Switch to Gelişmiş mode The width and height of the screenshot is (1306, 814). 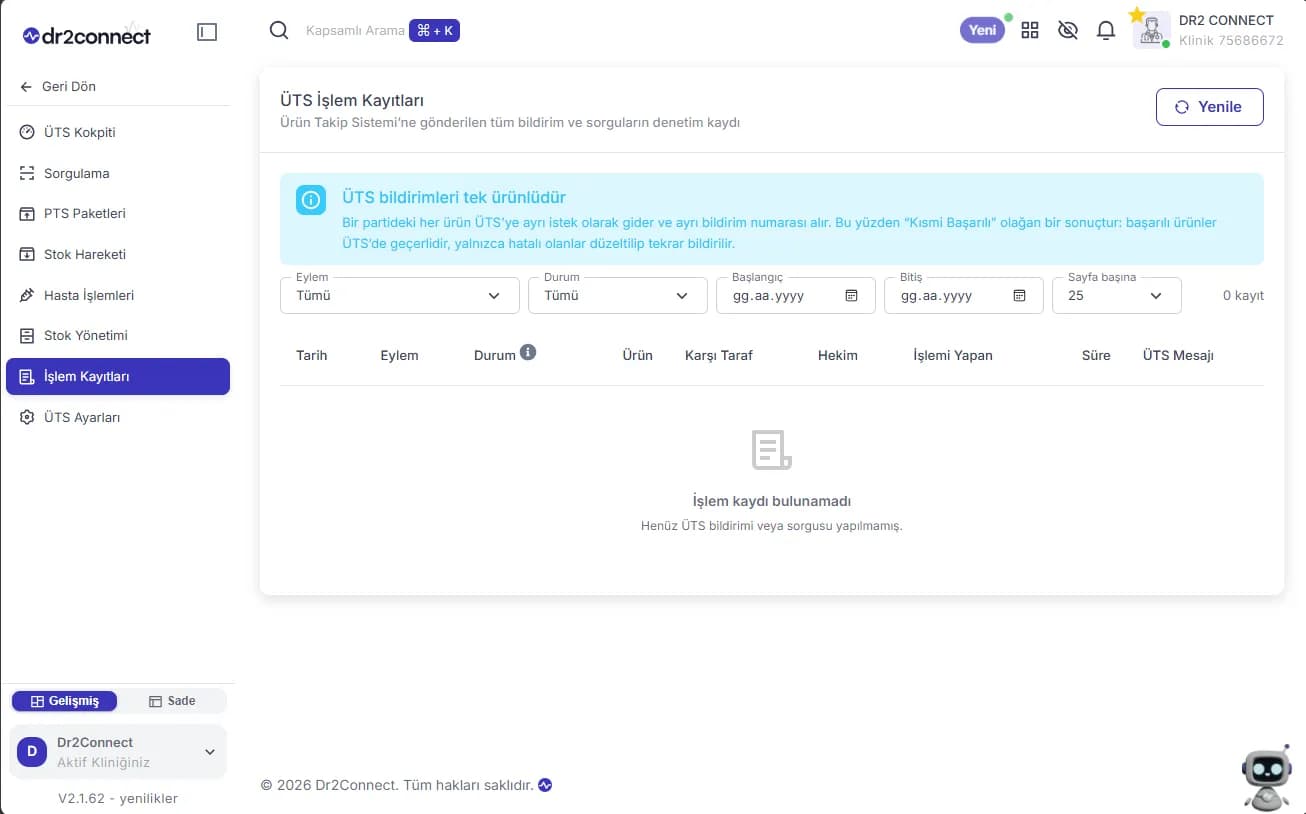pos(64,701)
